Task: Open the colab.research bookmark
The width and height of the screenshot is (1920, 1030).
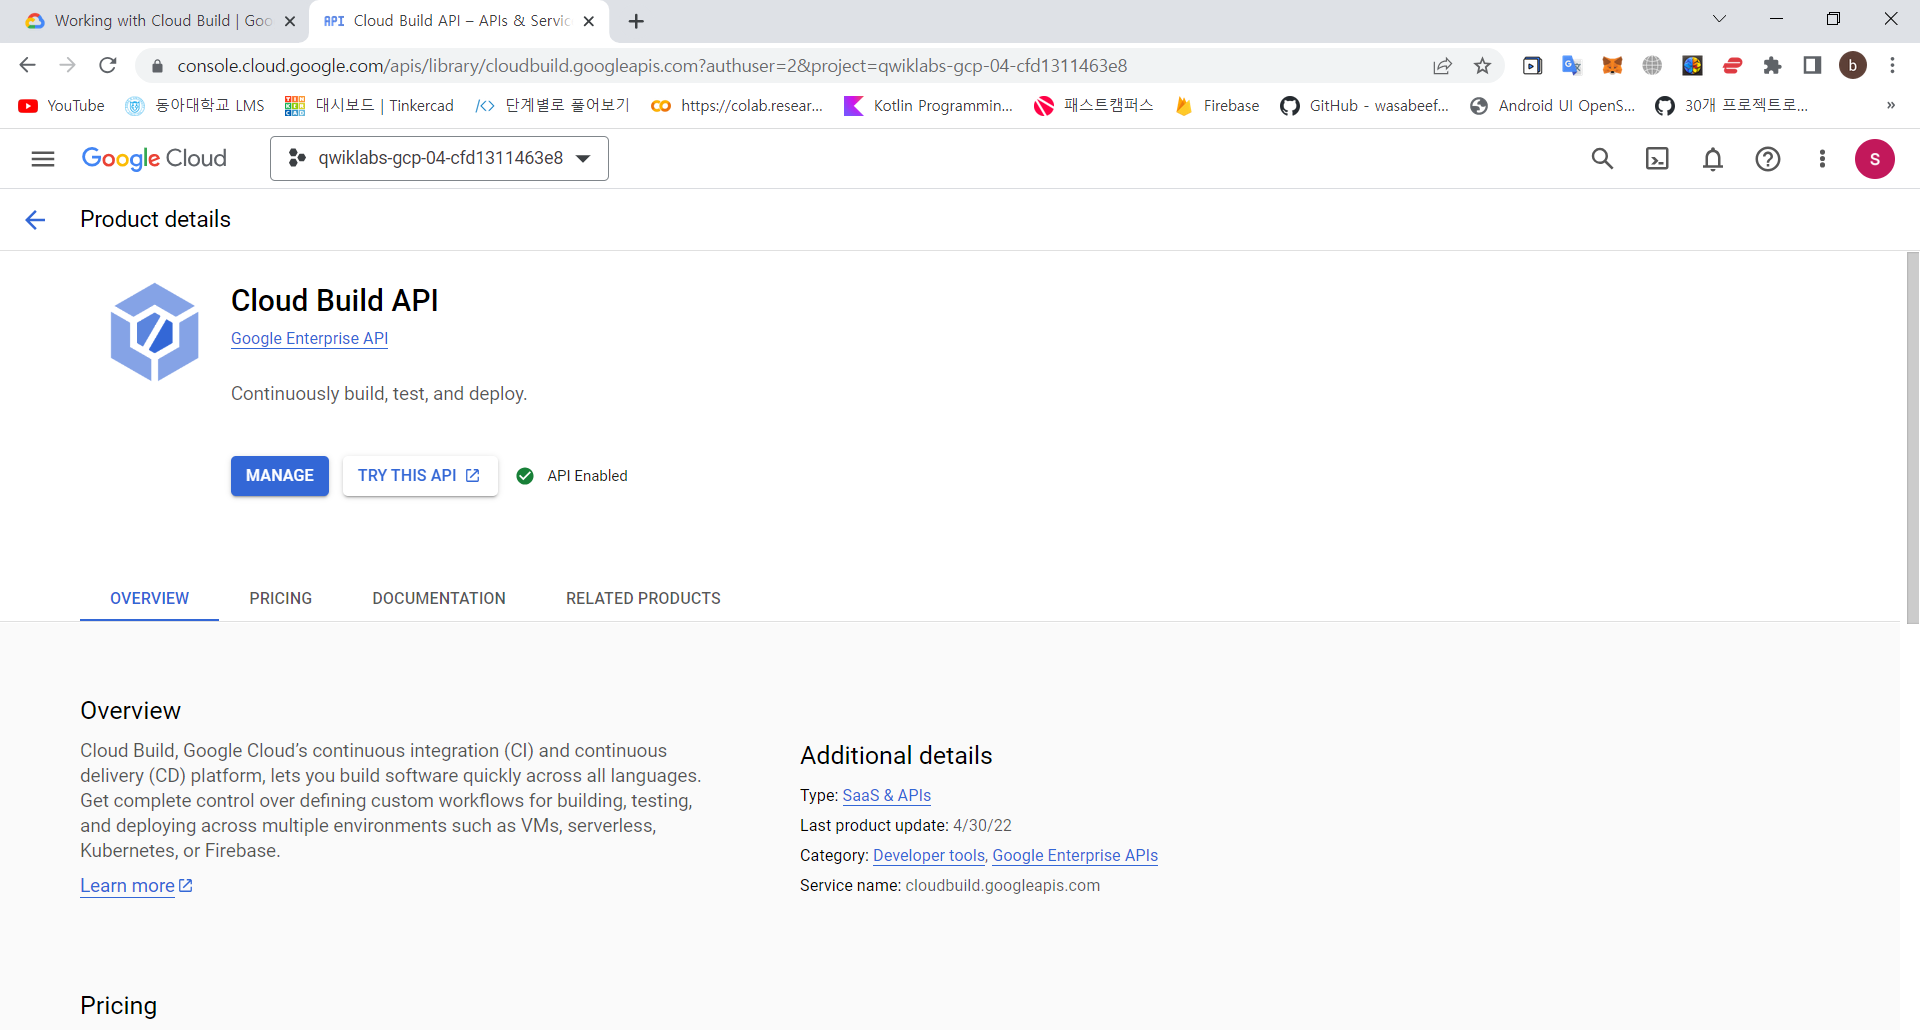Action: click(737, 106)
